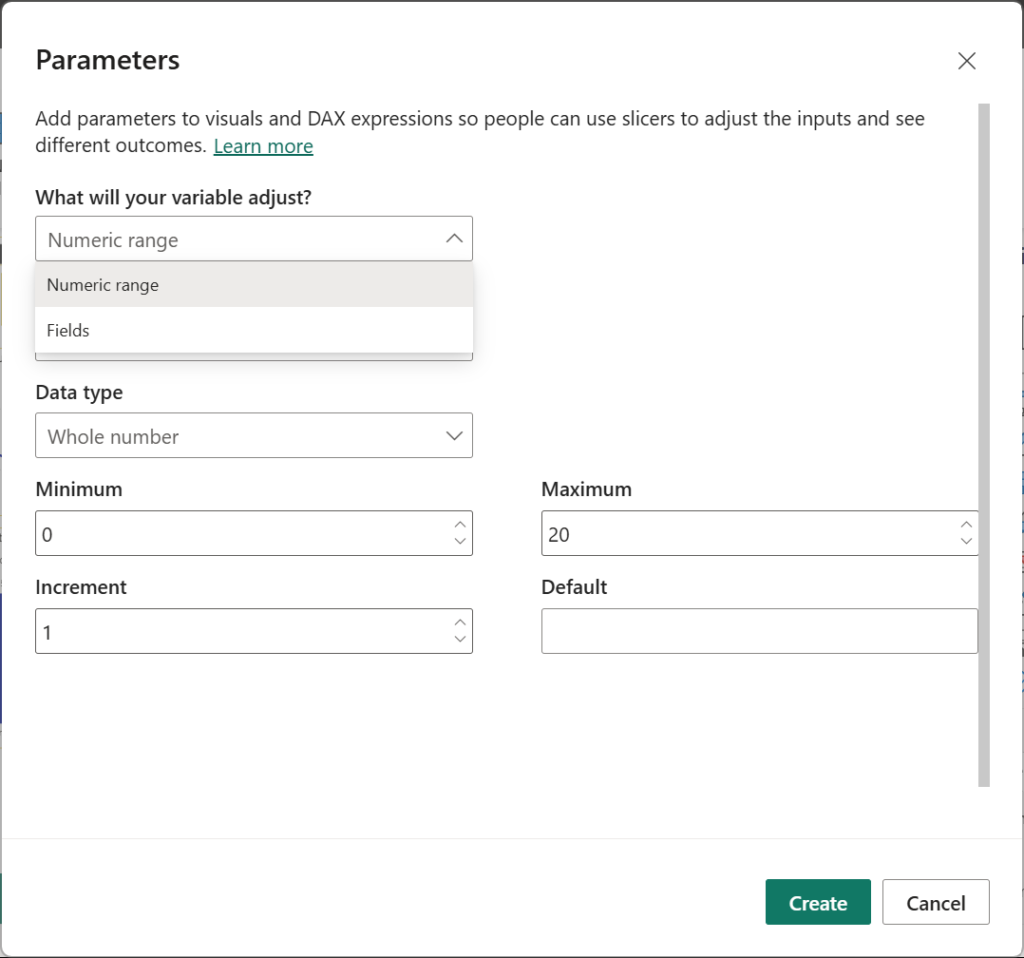Collapse the variable type dropdown chevron
This screenshot has width=1024, height=958.
(453, 239)
